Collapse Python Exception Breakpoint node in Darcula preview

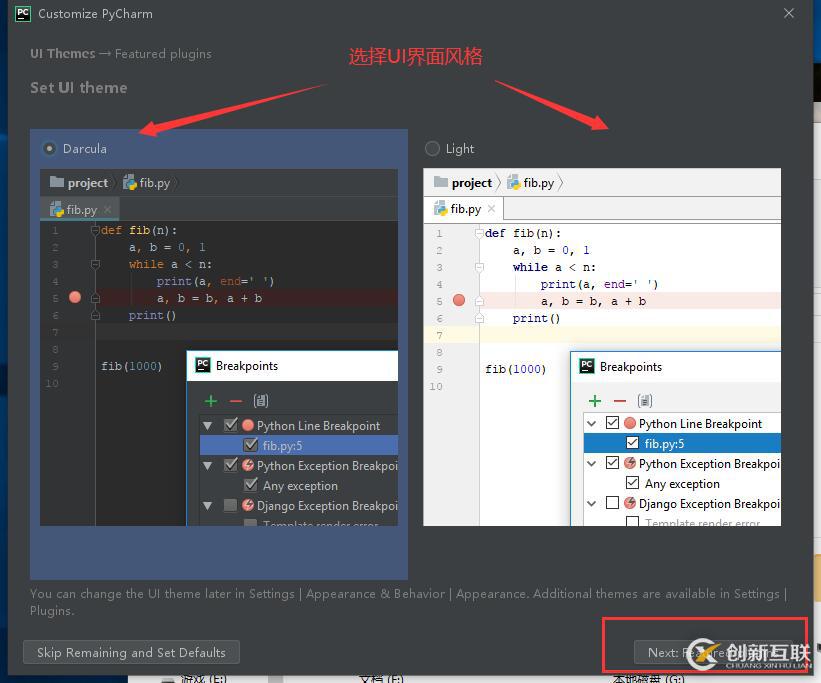(x=208, y=466)
